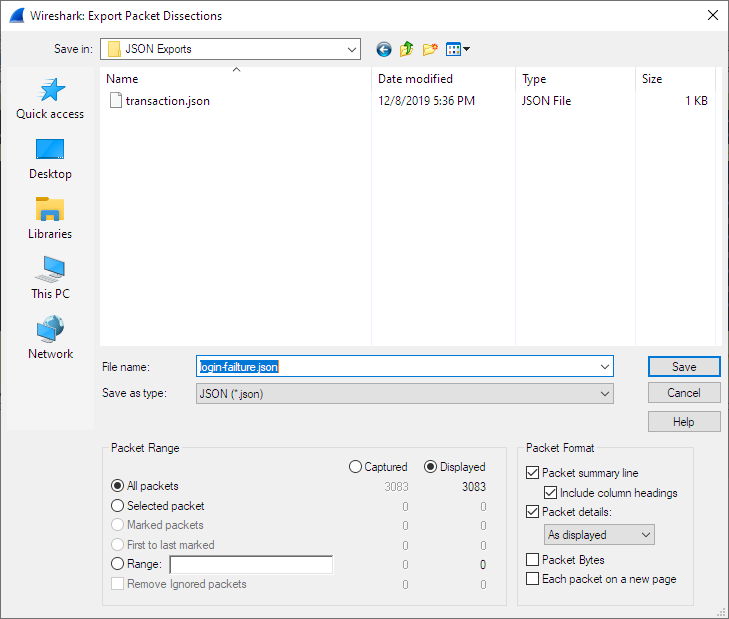Choose the Selected packet option
This screenshot has height=619, width=729.
pos(118,506)
